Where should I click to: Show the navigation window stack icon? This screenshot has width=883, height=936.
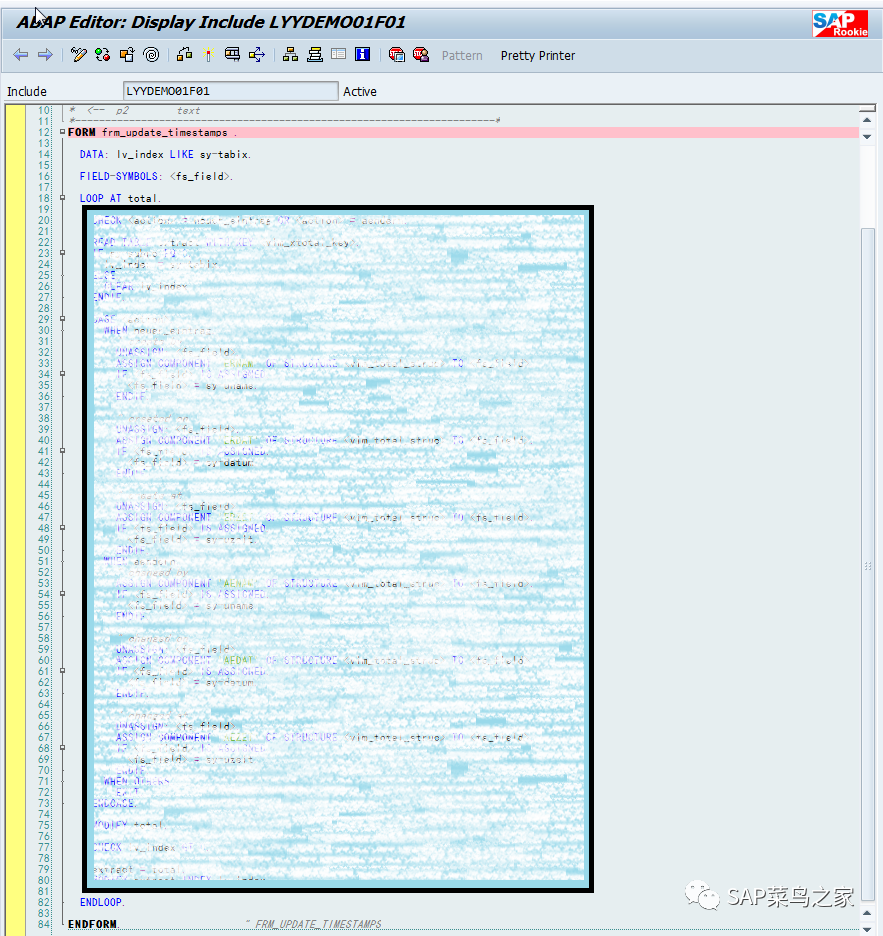[x=315, y=55]
